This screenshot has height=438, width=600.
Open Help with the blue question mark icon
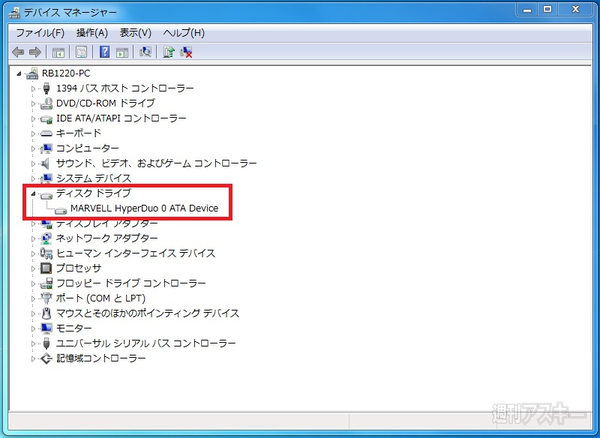click(104, 52)
